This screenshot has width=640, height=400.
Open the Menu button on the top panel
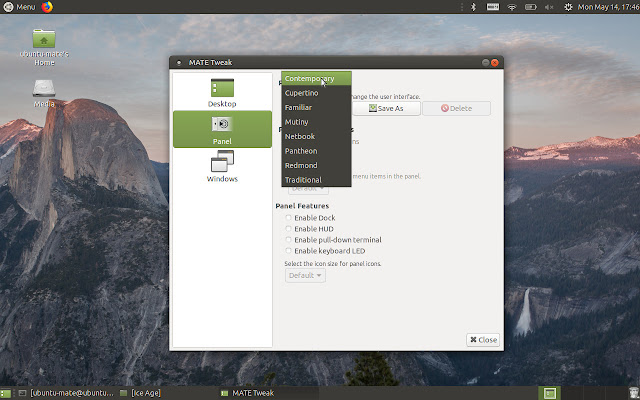click(x=19, y=7)
